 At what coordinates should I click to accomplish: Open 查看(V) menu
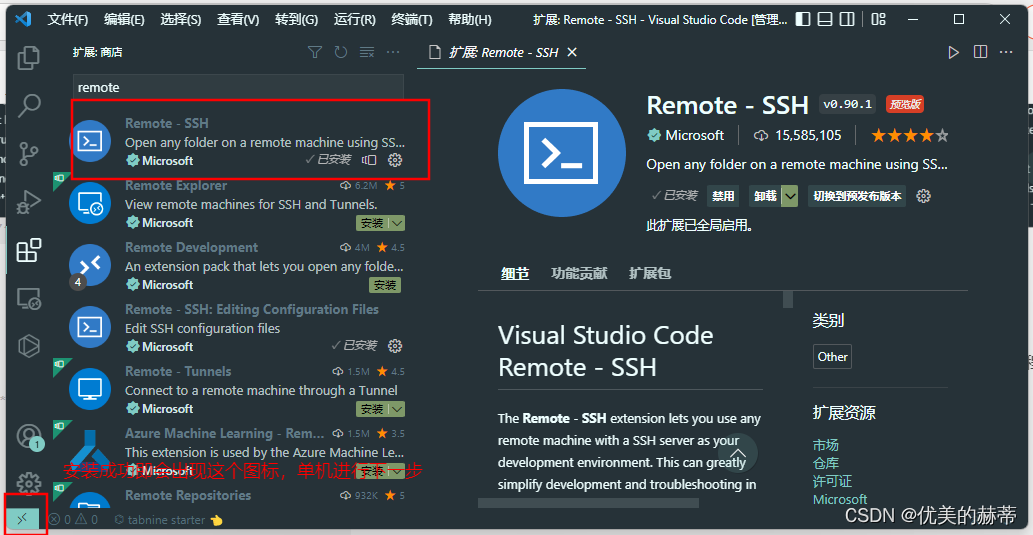pos(238,20)
